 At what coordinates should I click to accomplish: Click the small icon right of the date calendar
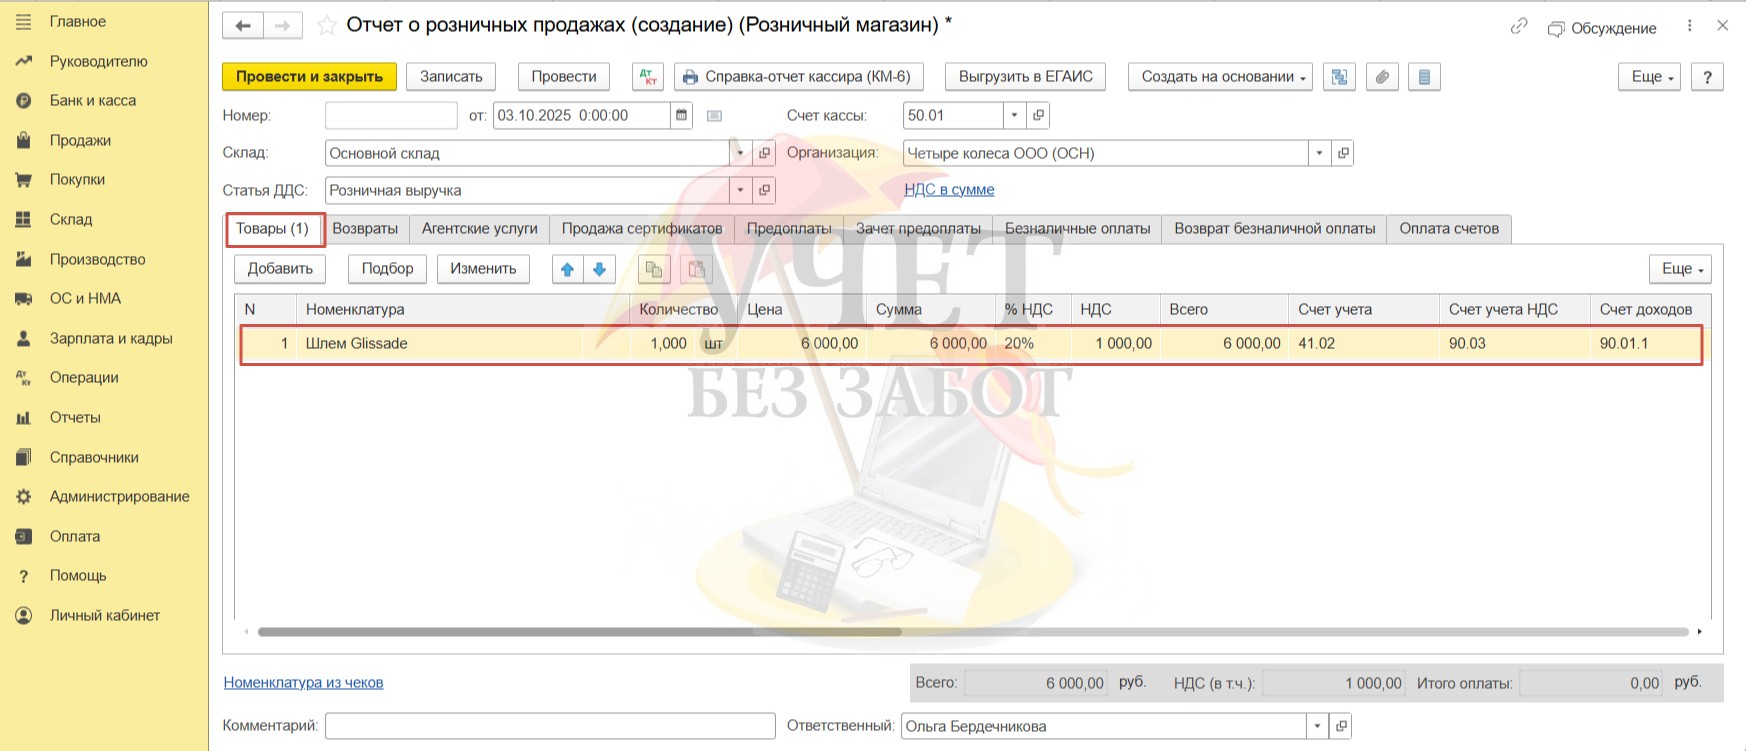pos(714,116)
